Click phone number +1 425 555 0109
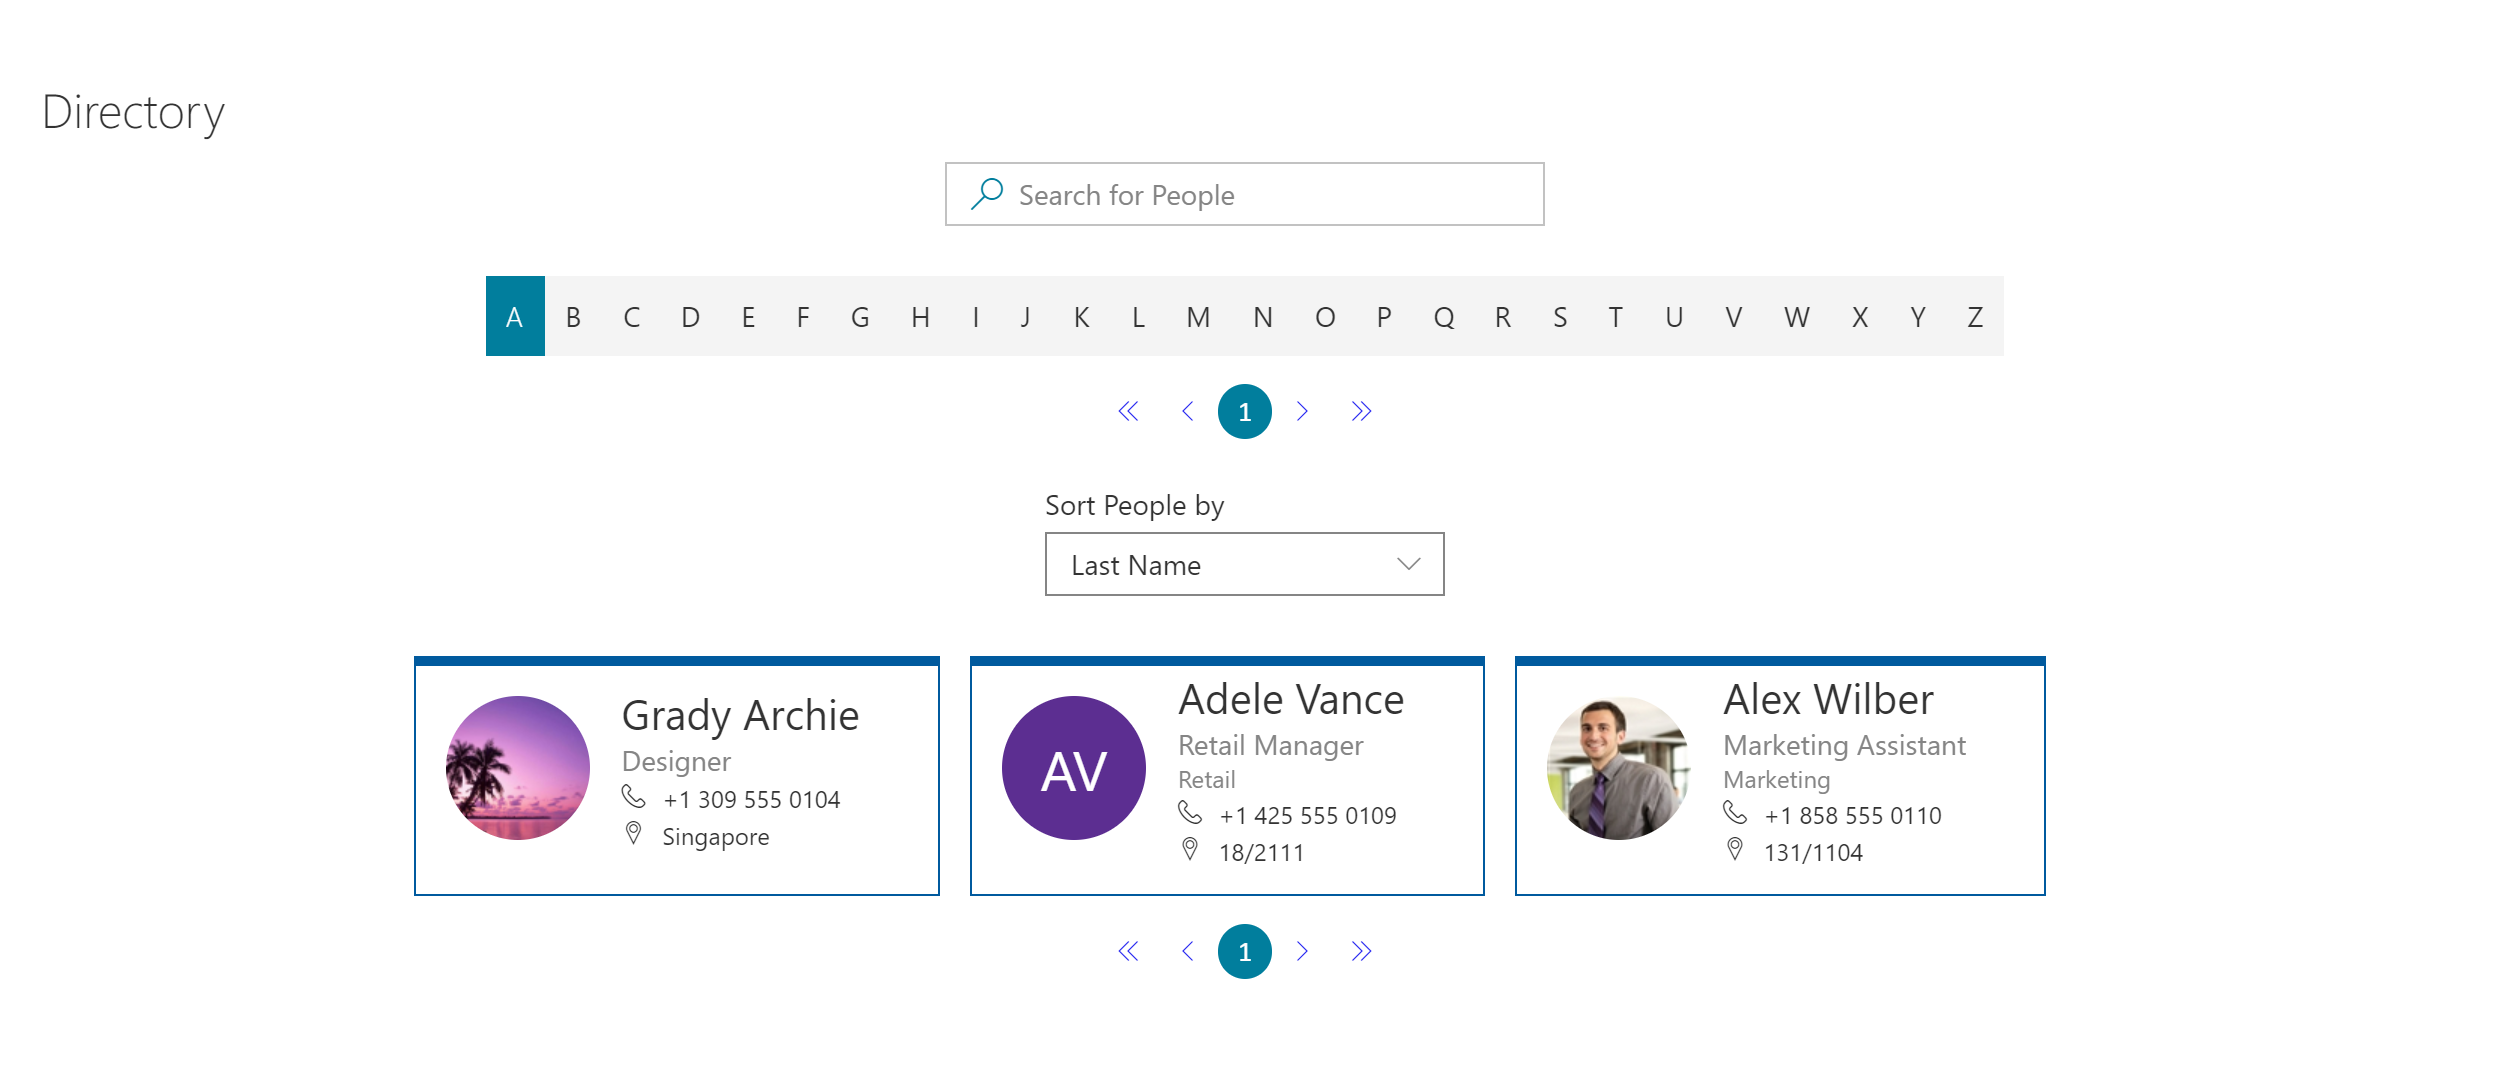This screenshot has height=1075, width=2496. point(1308,816)
